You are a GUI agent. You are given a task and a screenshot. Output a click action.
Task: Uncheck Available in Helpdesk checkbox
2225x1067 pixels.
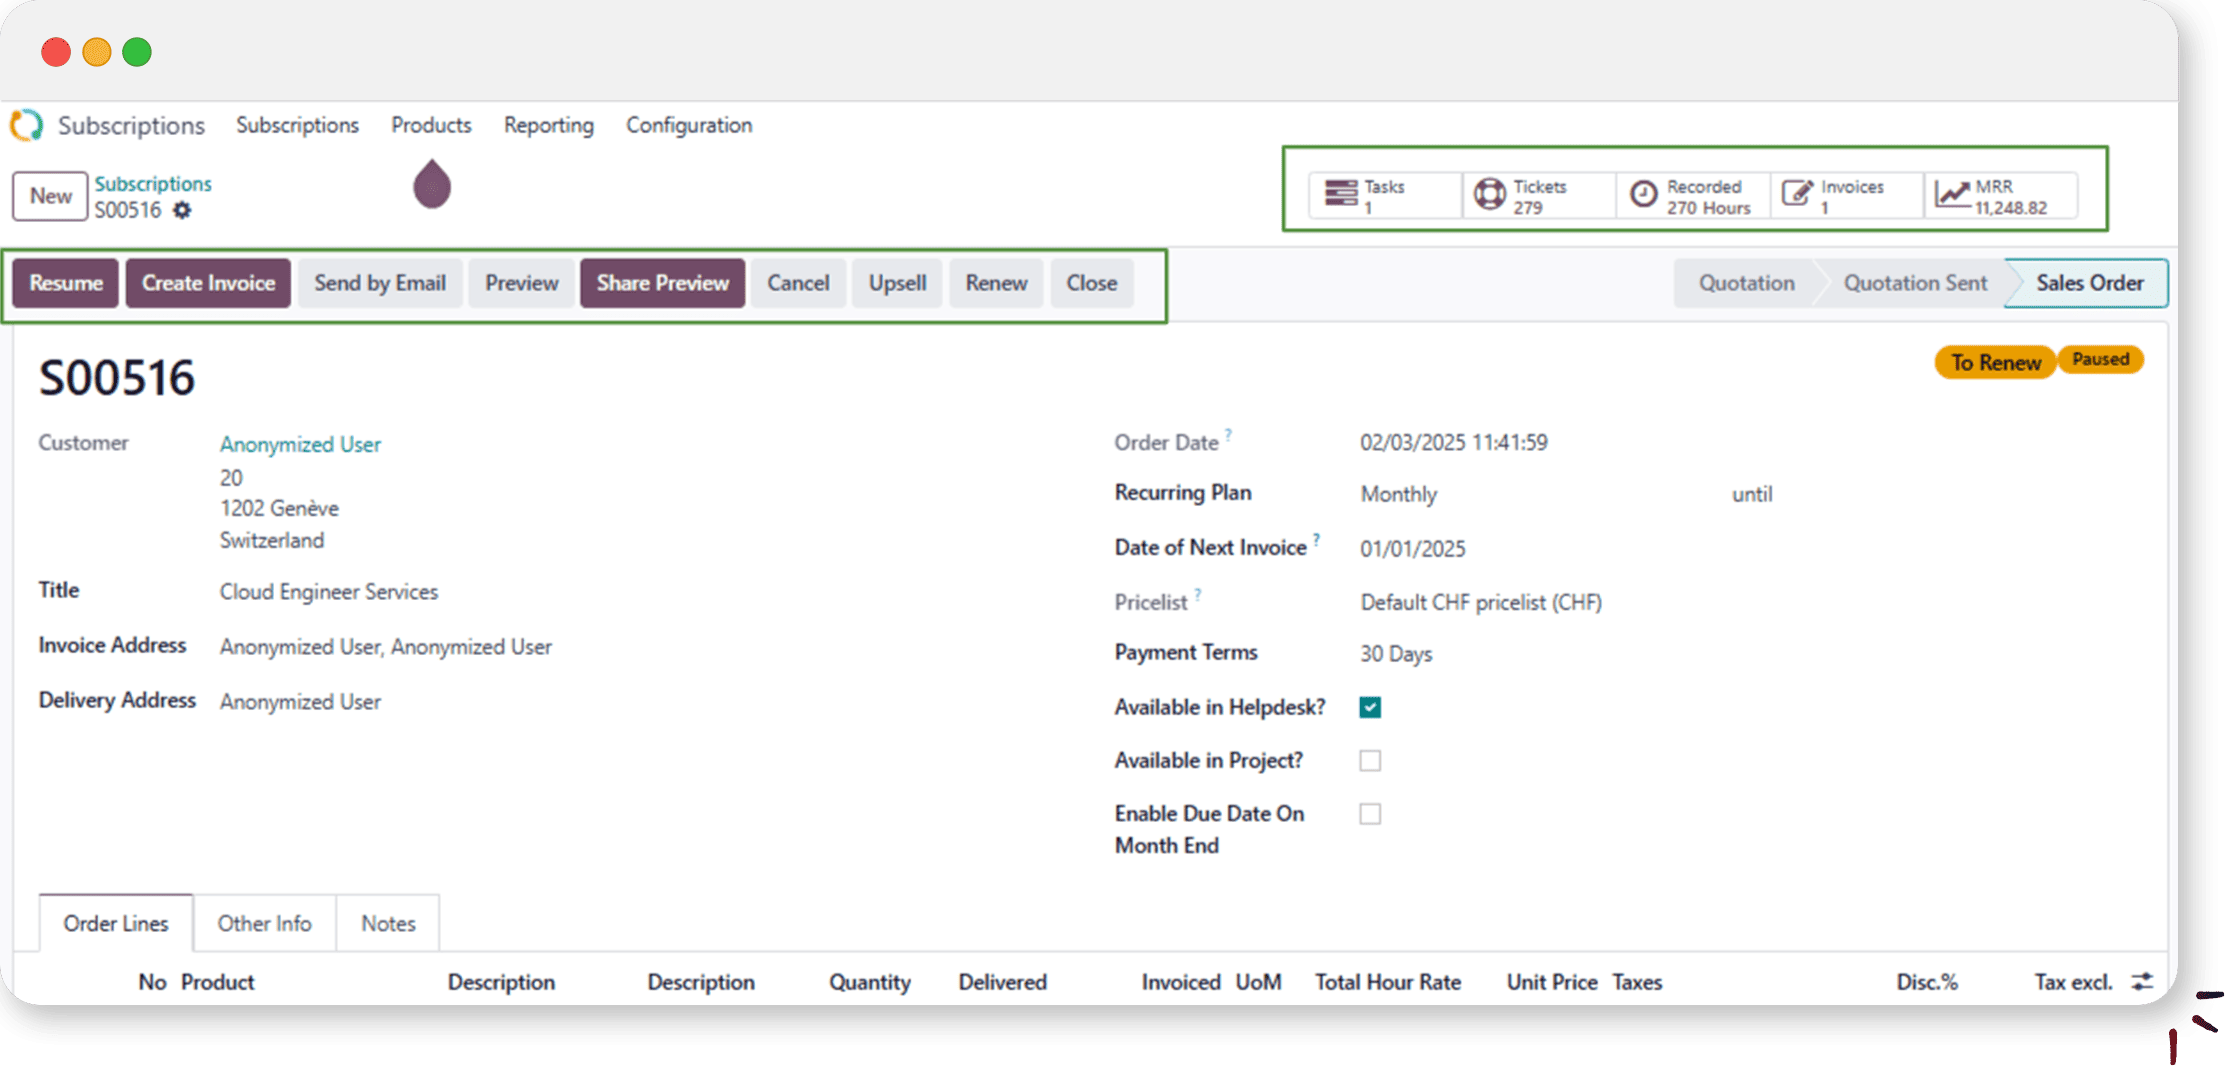[x=1370, y=708]
